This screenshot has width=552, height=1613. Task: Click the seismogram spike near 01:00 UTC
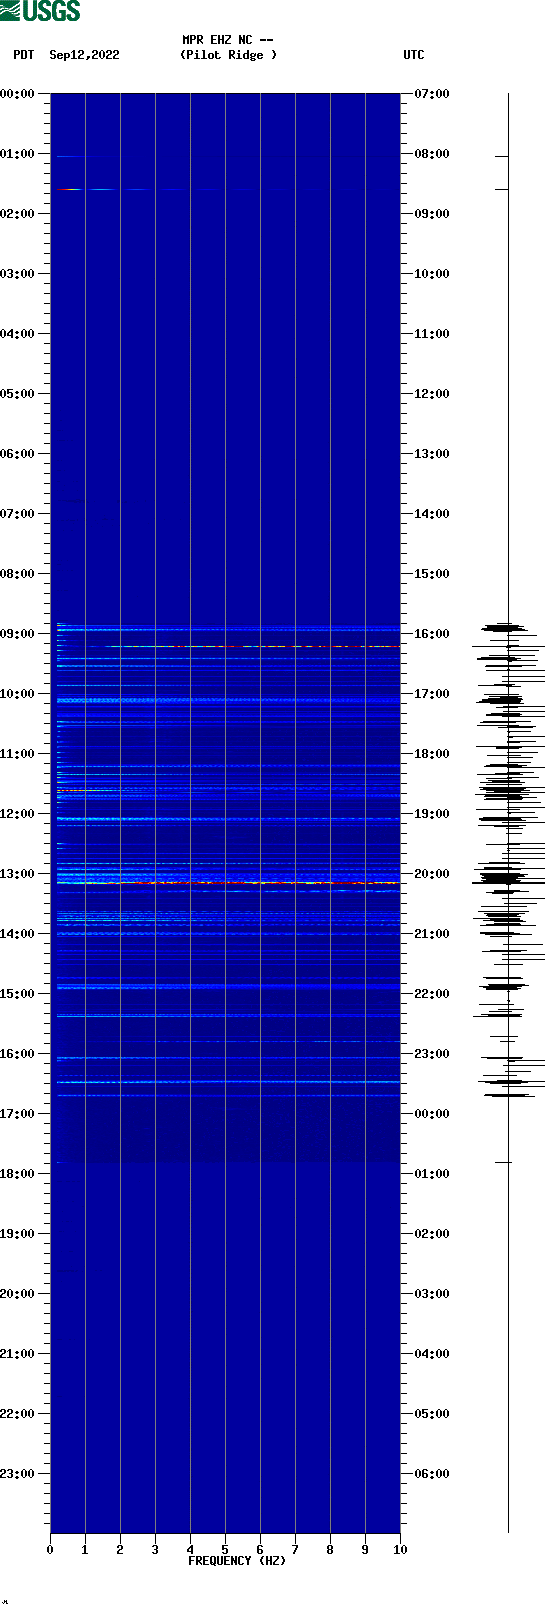pyautogui.click(x=503, y=1162)
